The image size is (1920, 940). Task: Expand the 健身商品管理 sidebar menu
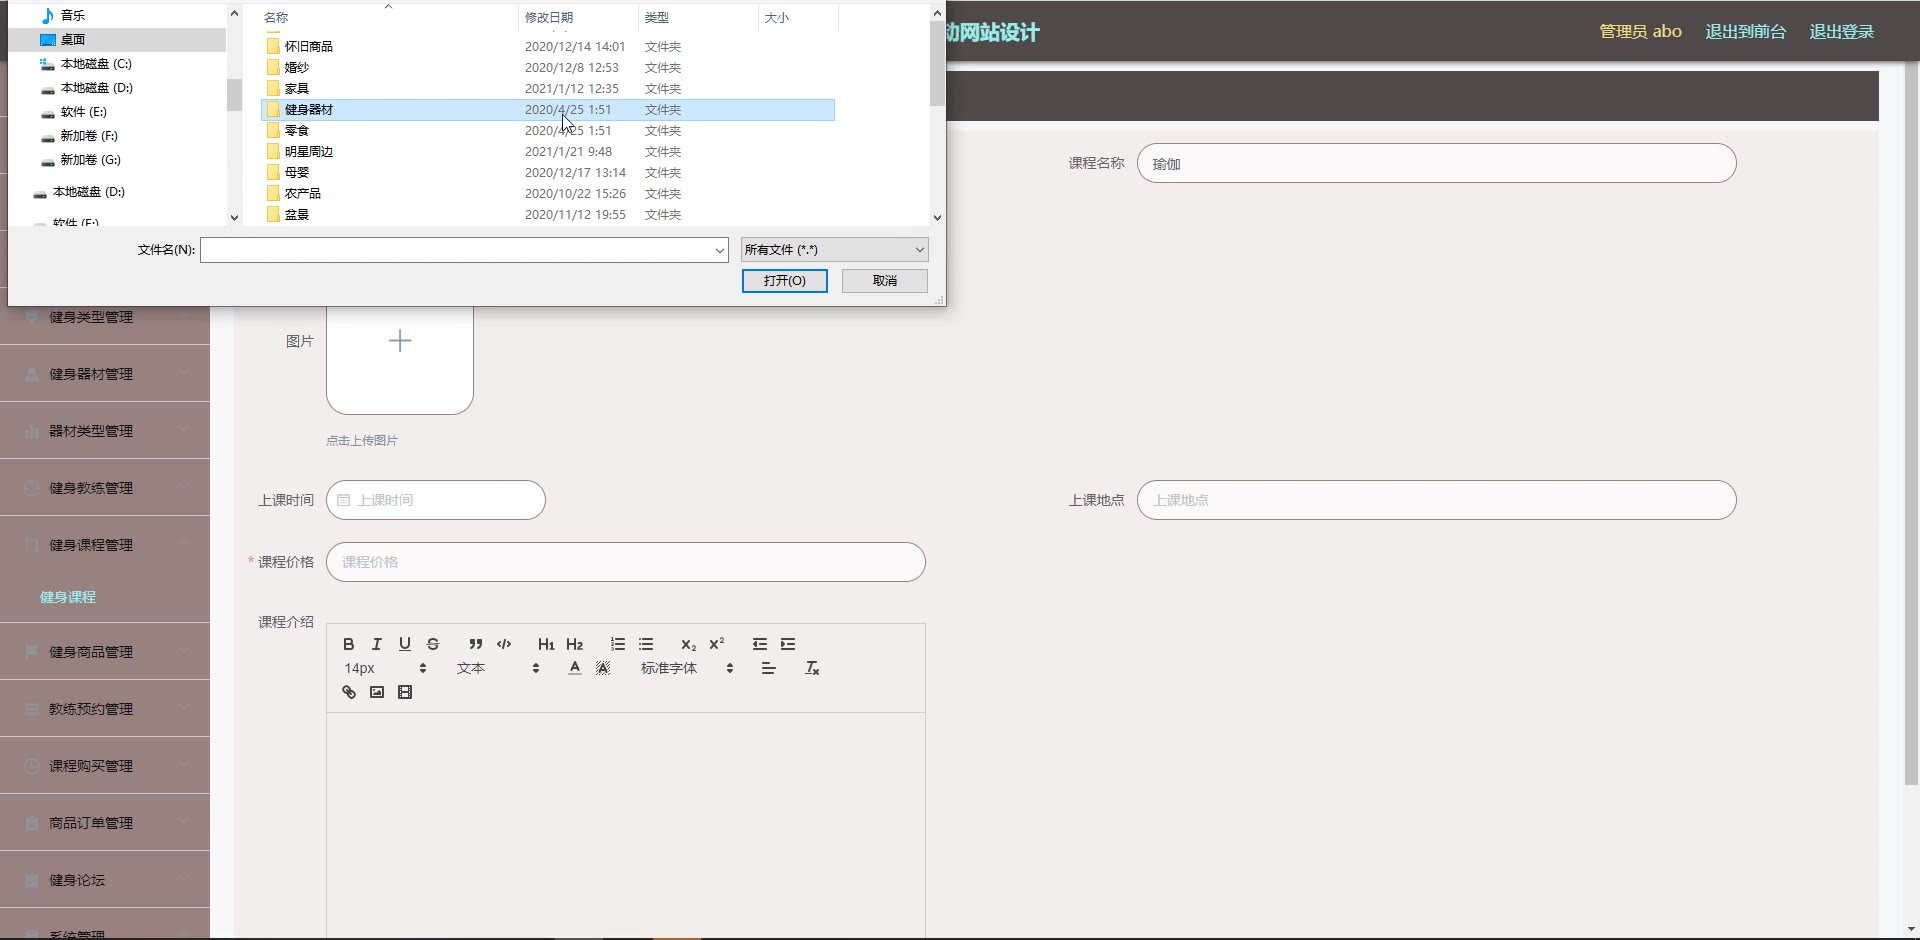pyautogui.click(x=105, y=652)
